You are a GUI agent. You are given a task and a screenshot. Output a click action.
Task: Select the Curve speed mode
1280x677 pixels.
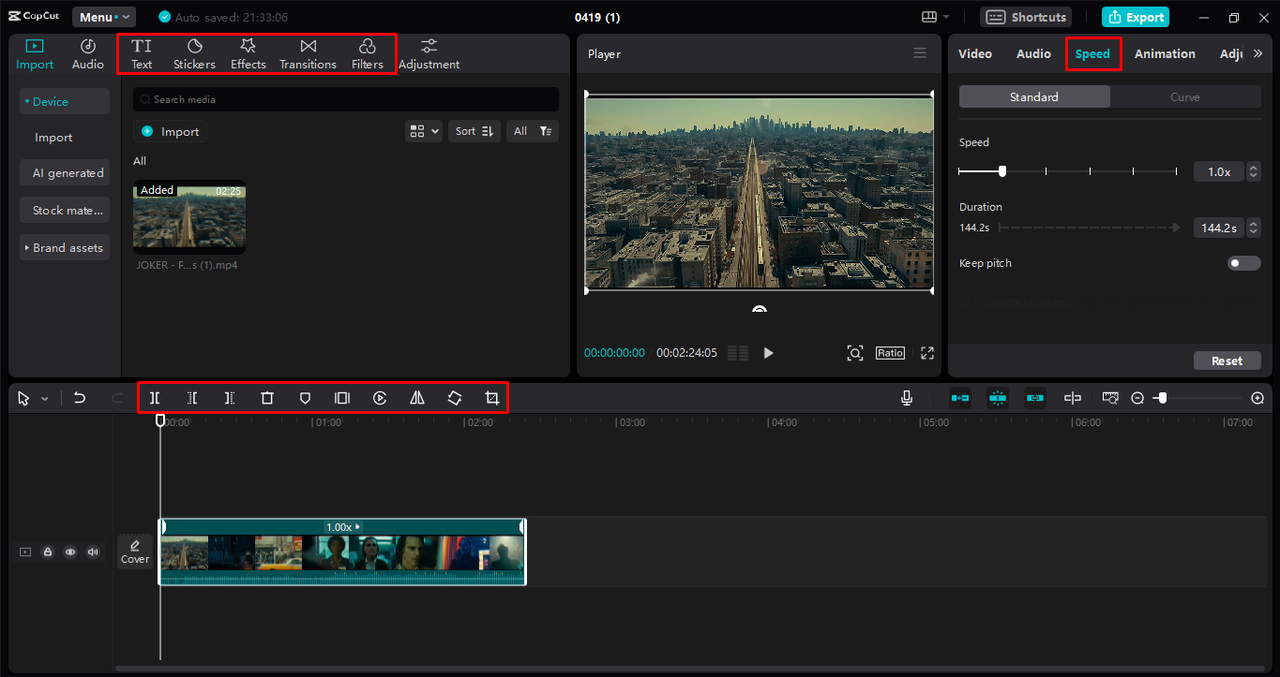1185,97
